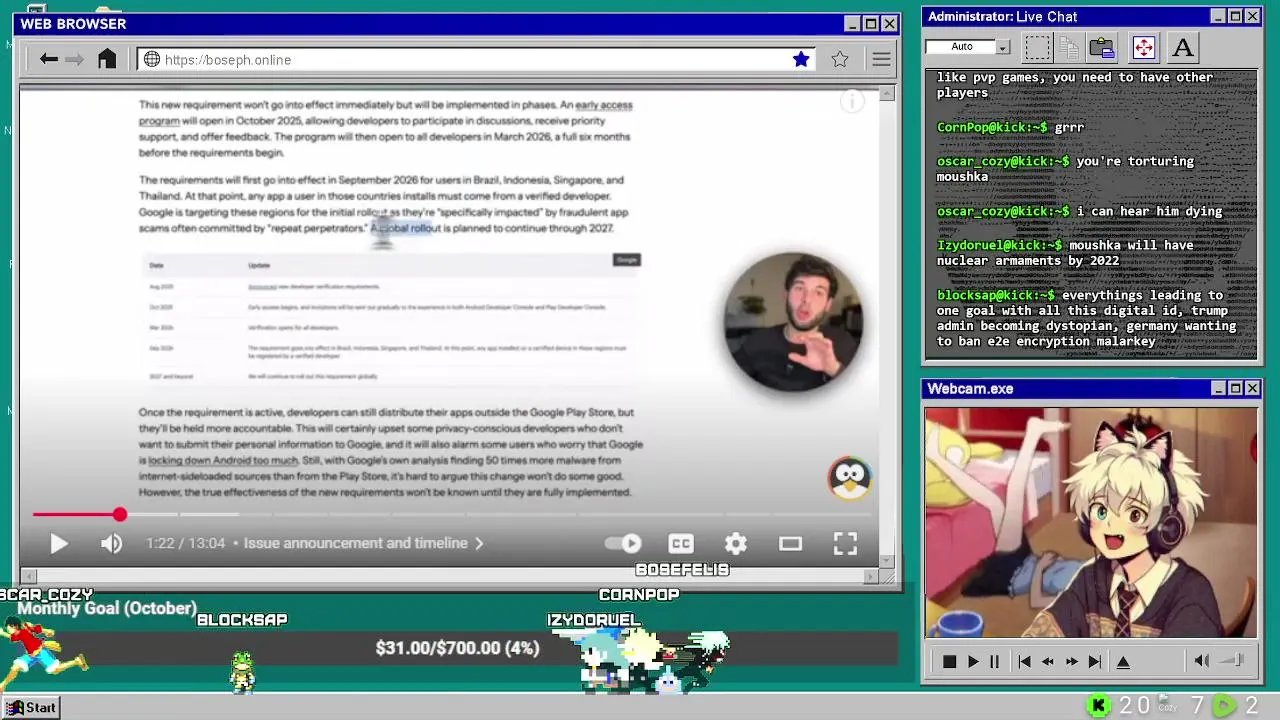This screenshot has height=720, width=1280.
Task: Click the filled blue bookmark star
Action: [x=801, y=59]
